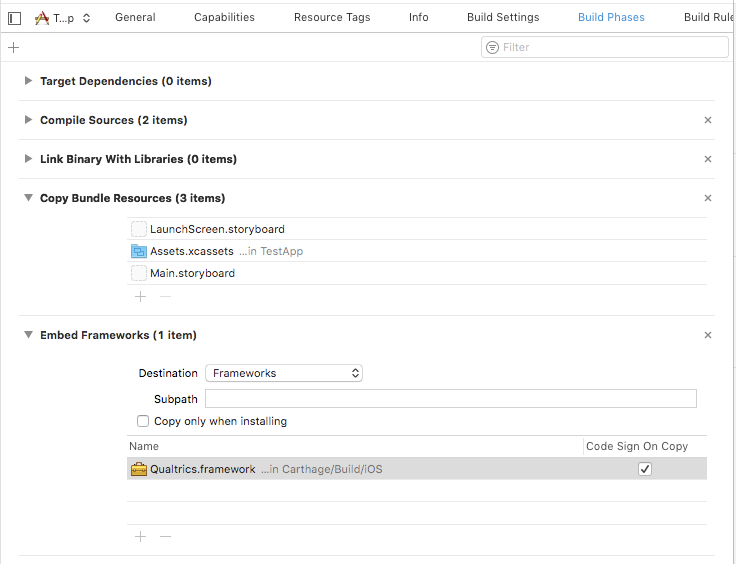Image resolution: width=736 pixels, height=564 pixels.
Task: Toggle the project navigator sidebar icon
Action: 15,18
